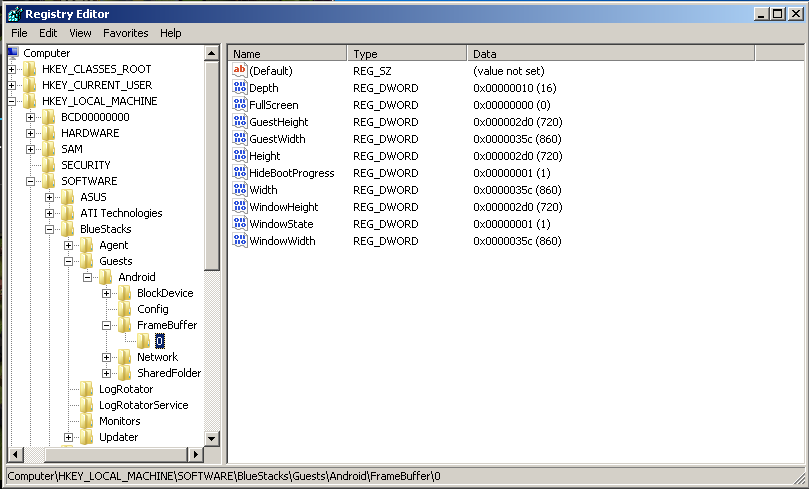Image resolution: width=809 pixels, height=489 pixels.
Task: Click the Width DWORD icon
Action: [240, 189]
